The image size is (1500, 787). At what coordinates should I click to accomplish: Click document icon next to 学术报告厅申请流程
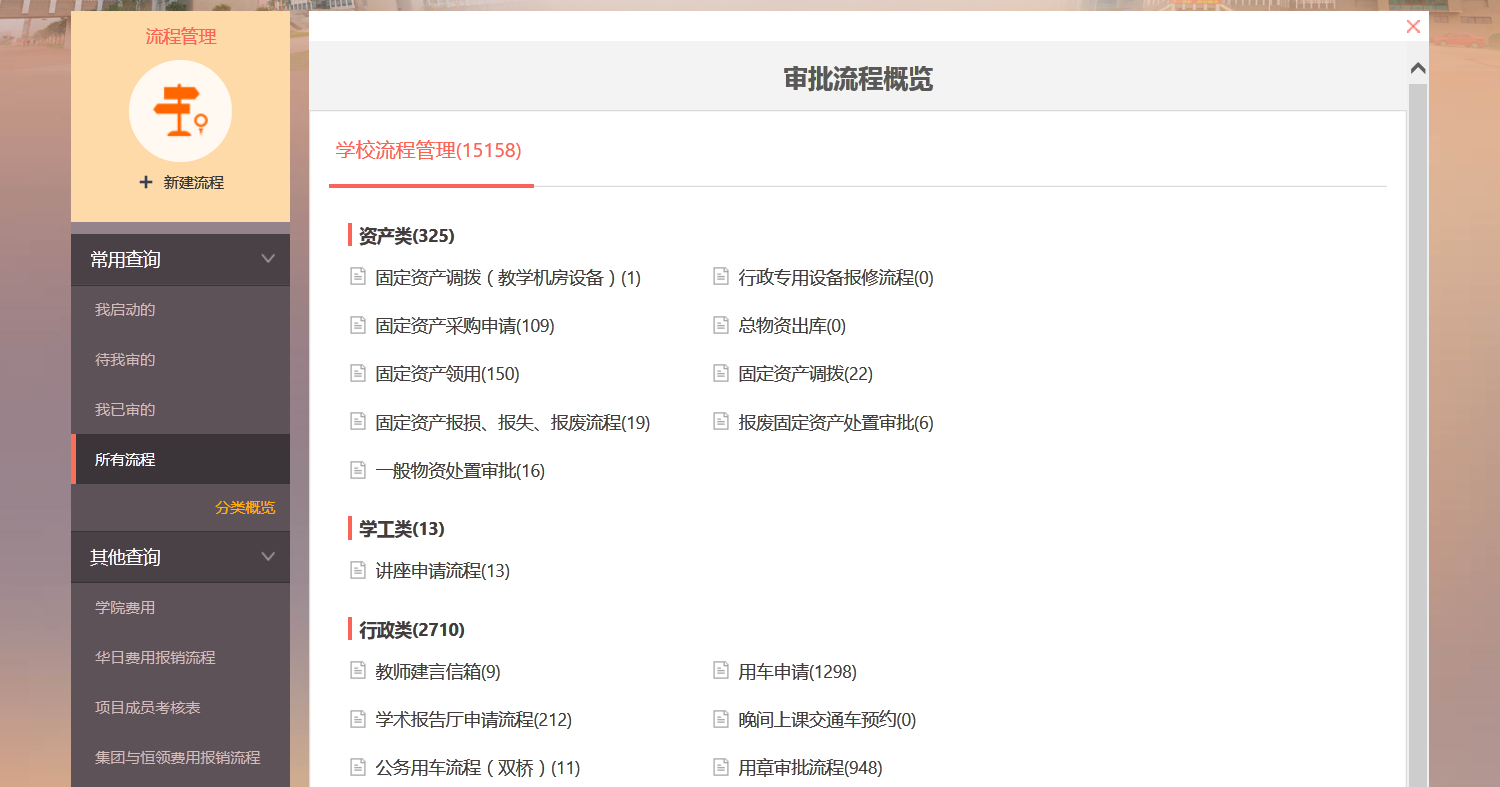[358, 719]
